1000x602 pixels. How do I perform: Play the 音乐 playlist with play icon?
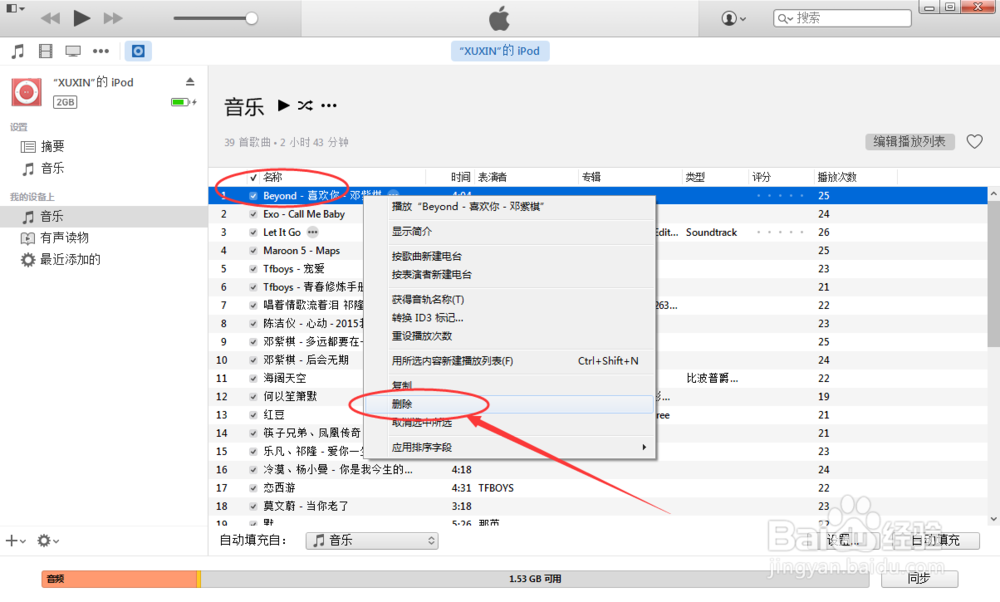coord(284,105)
